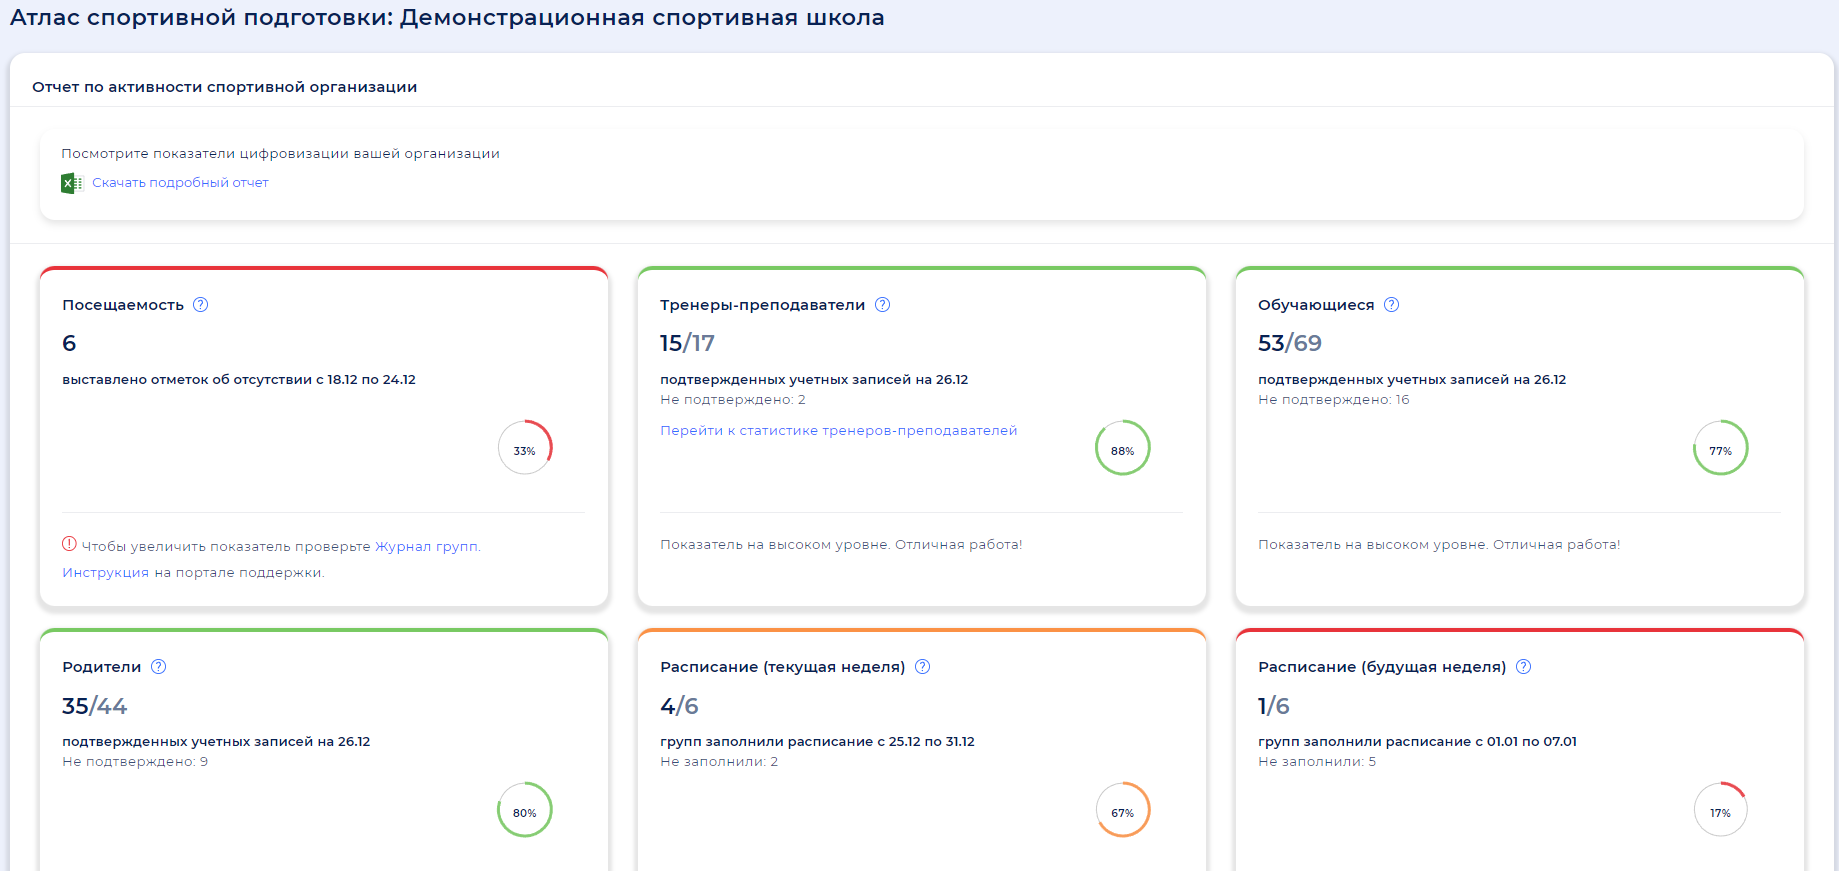Screen dimensions: 1839x871
Task: Go to Перейти к статистике тренеров-преподавателей
Action: coord(838,430)
